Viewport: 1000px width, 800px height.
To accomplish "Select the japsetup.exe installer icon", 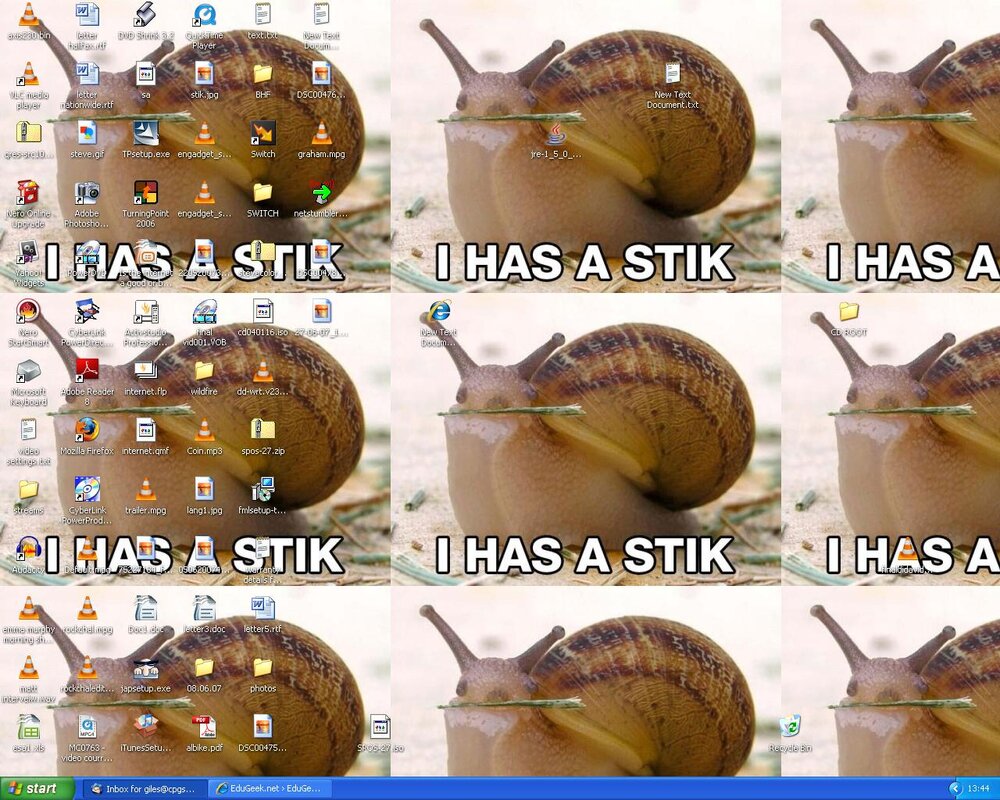I will [x=145, y=667].
